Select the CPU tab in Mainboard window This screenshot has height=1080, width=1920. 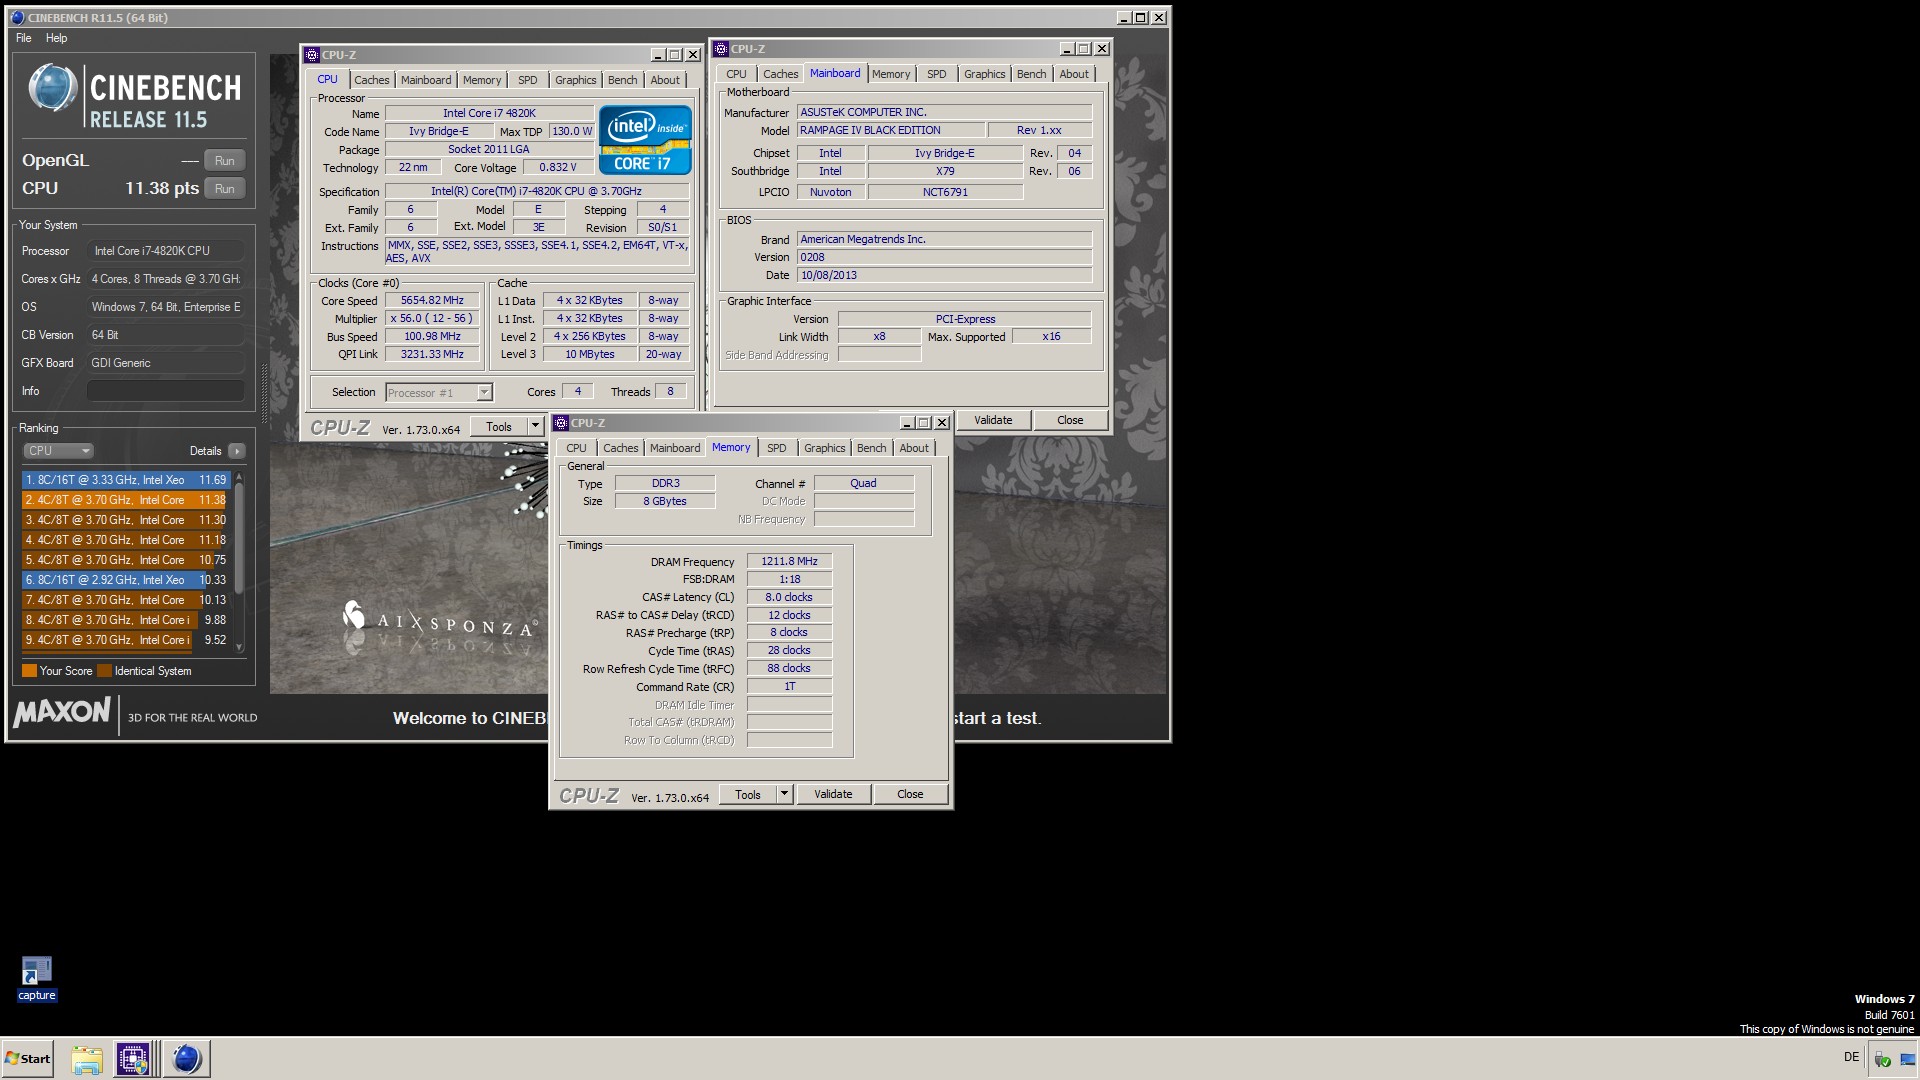(x=737, y=74)
